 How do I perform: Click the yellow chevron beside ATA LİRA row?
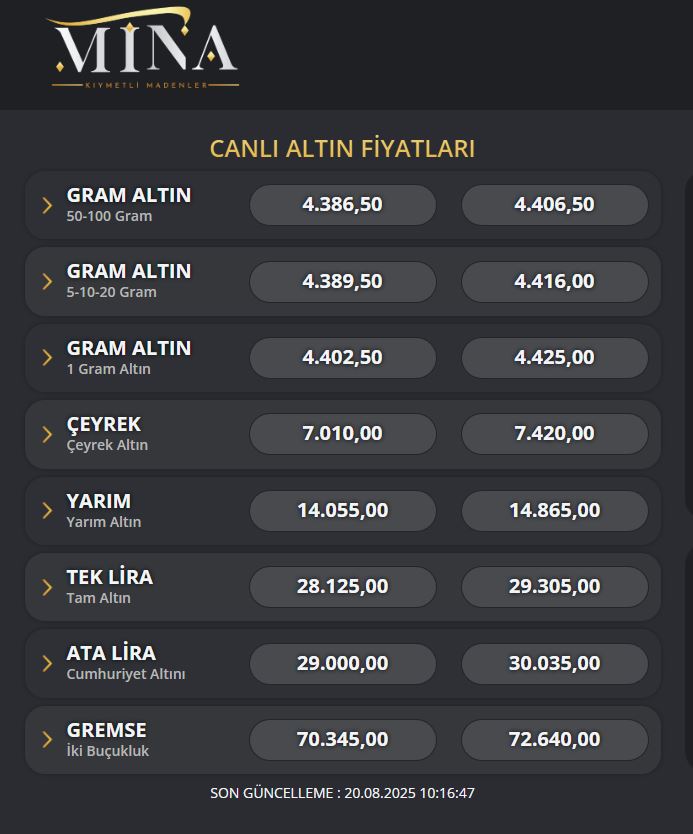pyautogui.click(x=46, y=663)
